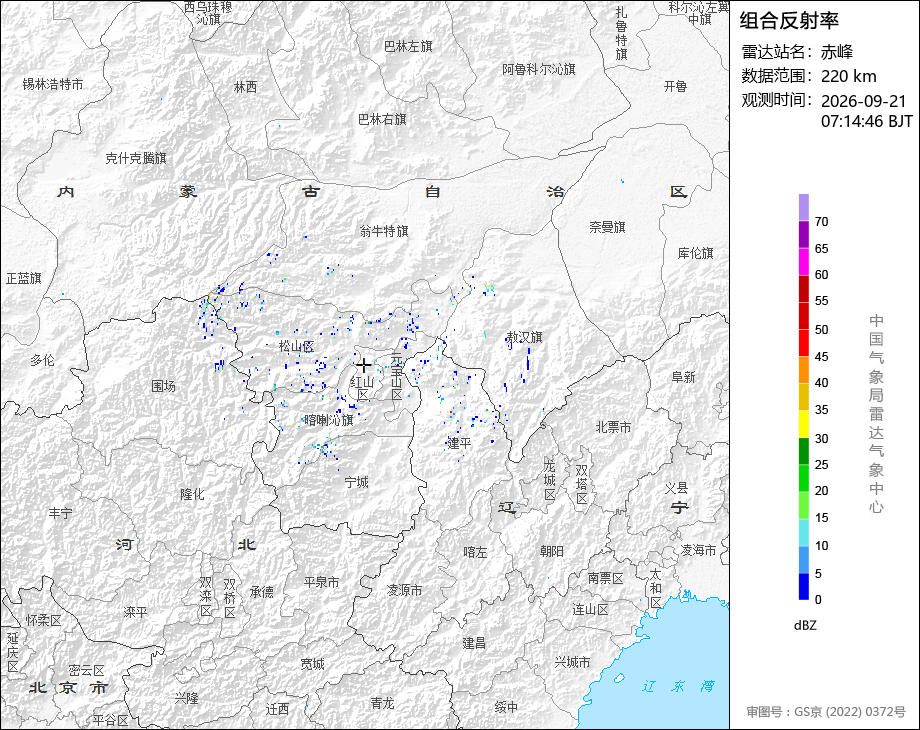Screen dimensions: 920x730
Task: Click the '朝阳' map label
Action: (552, 551)
